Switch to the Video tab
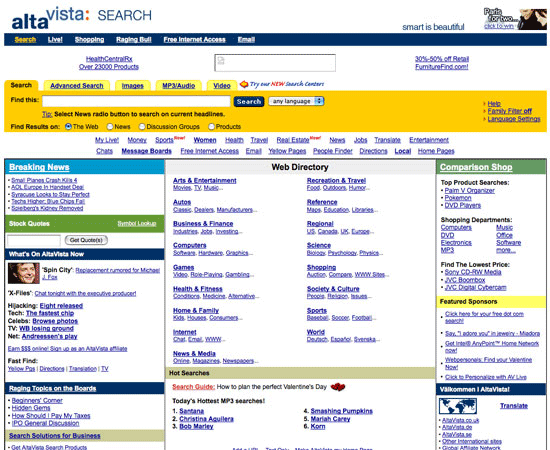The height and width of the screenshot is (450, 550). [x=222, y=86]
